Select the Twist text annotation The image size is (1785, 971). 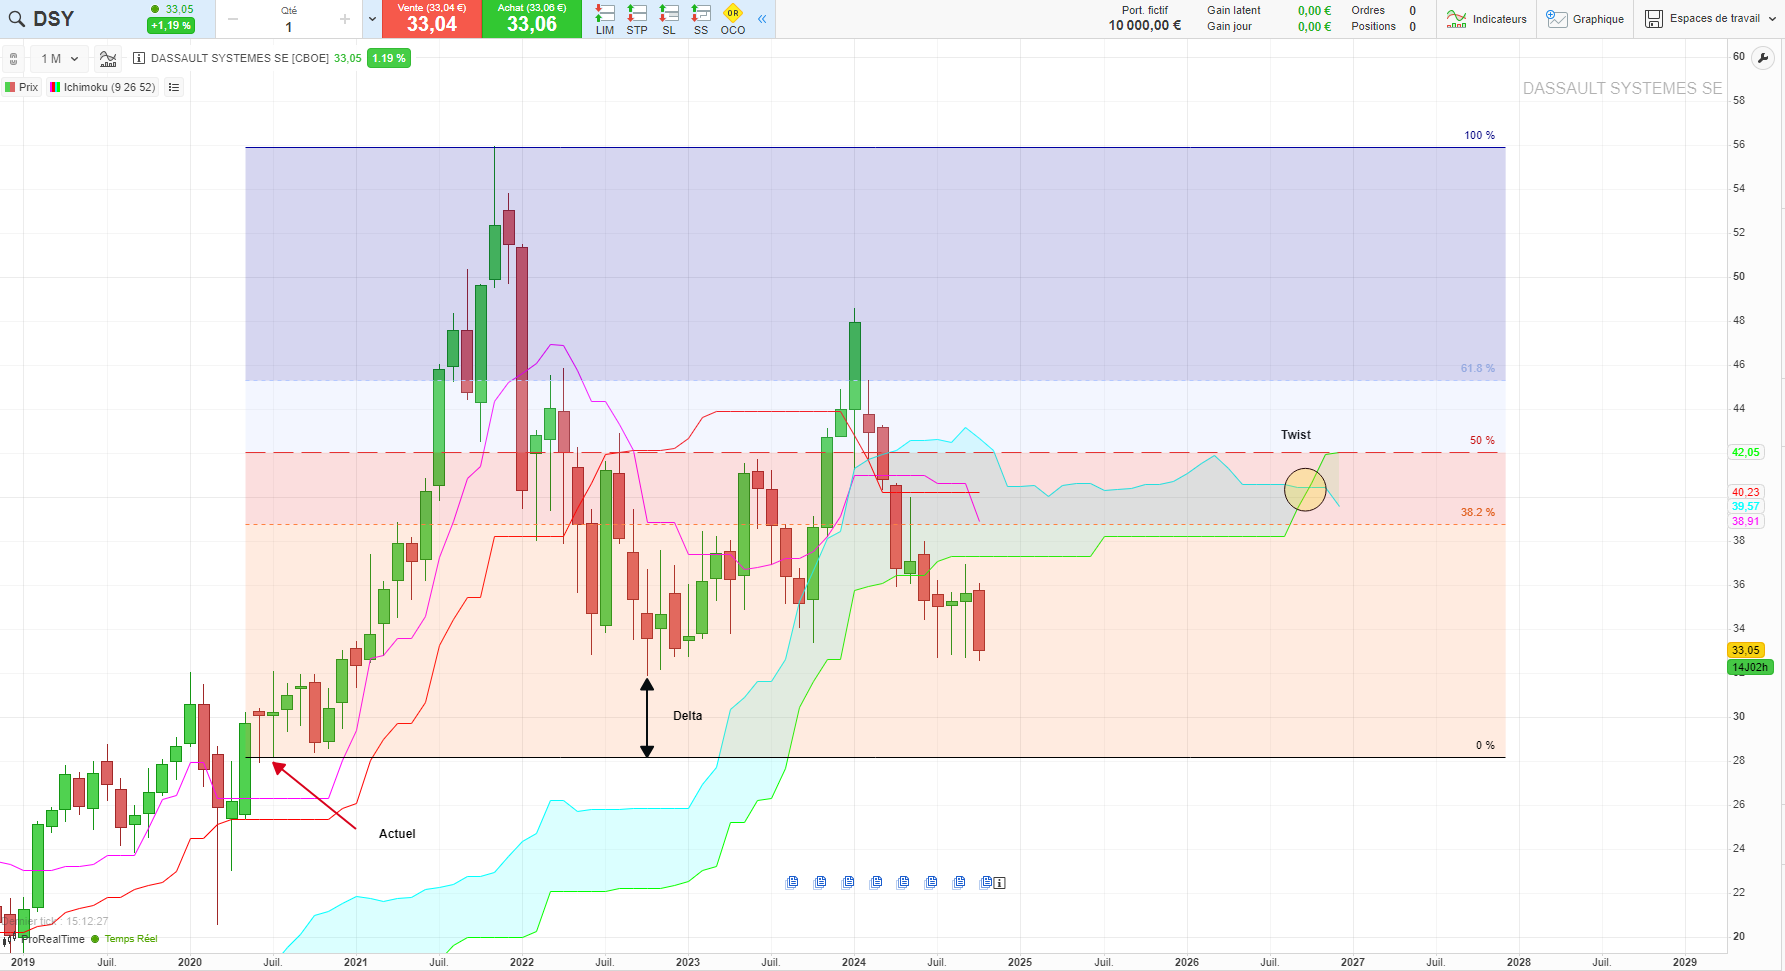point(1296,435)
